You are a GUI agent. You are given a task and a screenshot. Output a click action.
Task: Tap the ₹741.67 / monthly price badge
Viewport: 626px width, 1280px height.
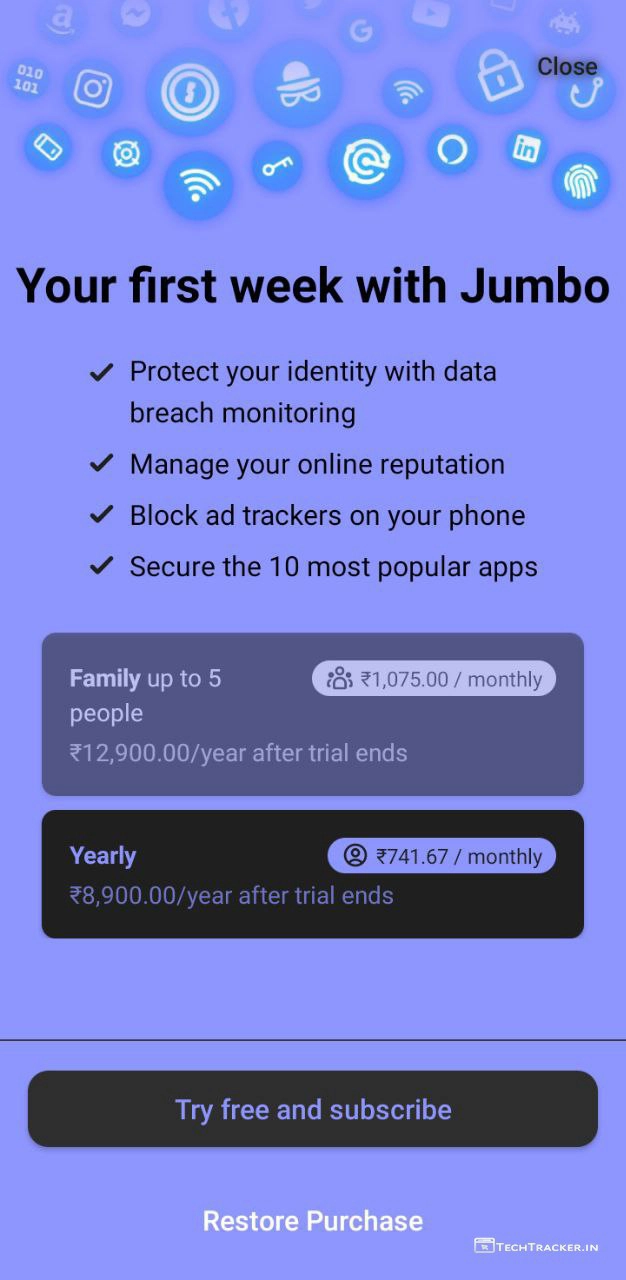442,856
